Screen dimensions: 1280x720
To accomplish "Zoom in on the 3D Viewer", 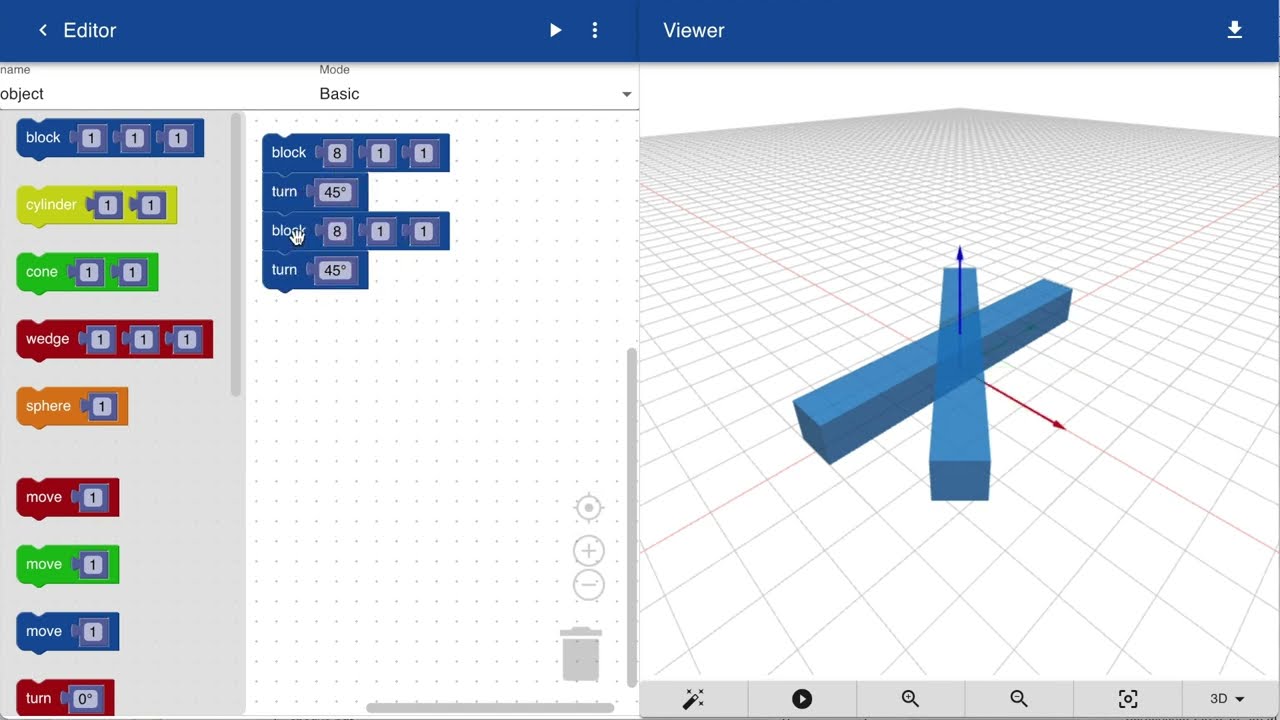I will 910,699.
